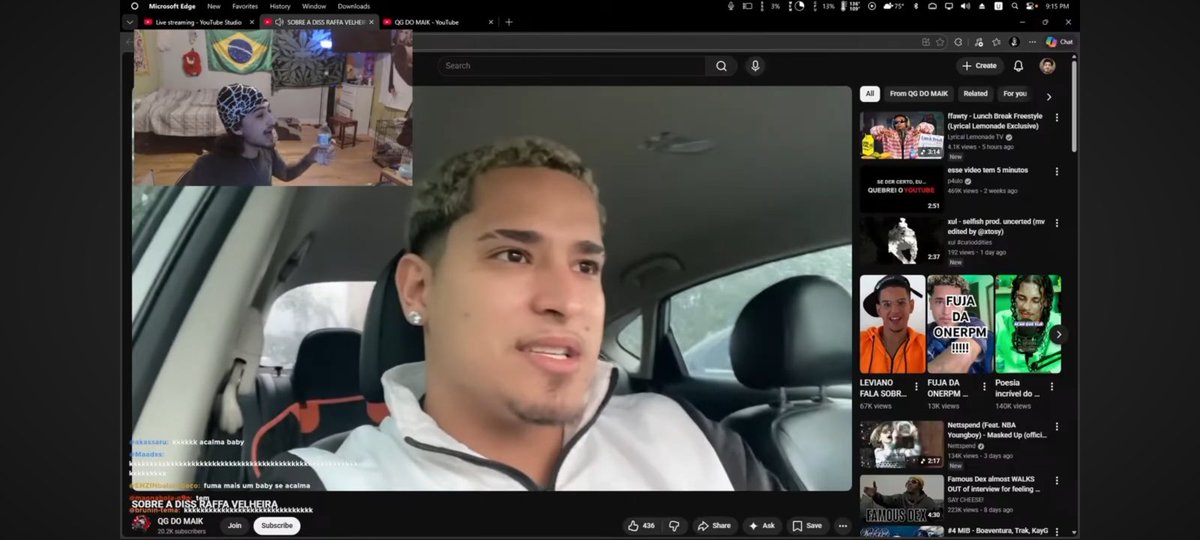Image resolution: width=1200 pixels, height=540 pixels.
Task: Click the clock showing 9:15 PM
Action: tap(1058, 6)
